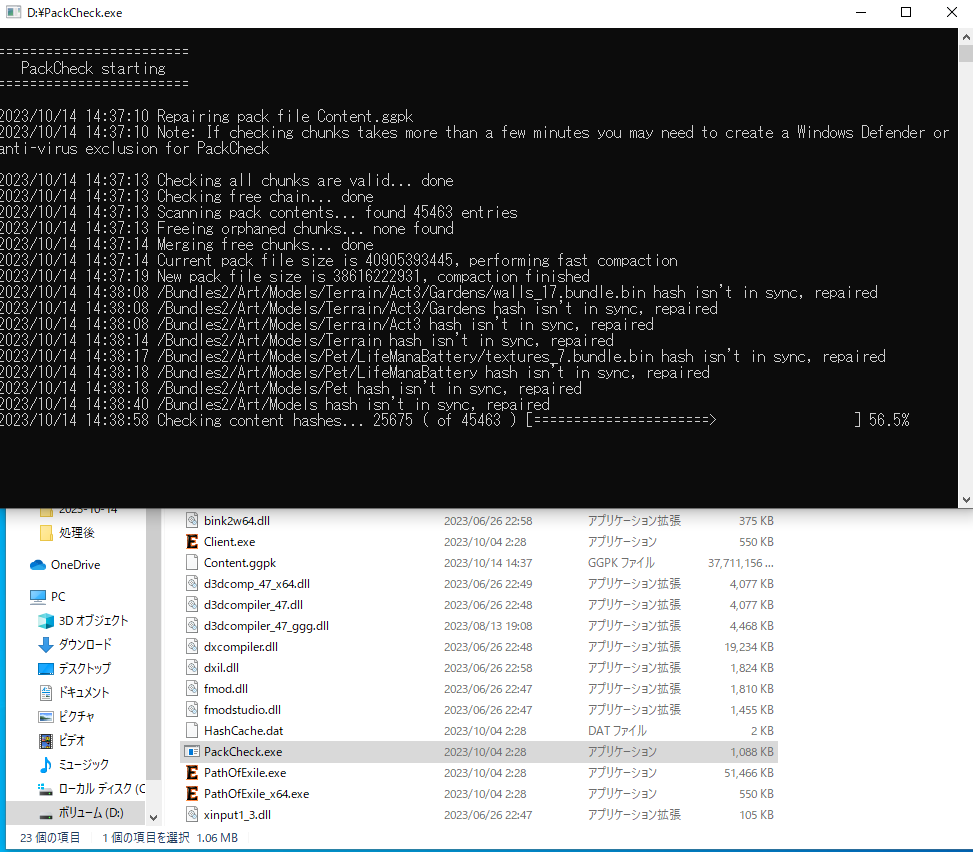
Task: Click the console scrollbar down arrow
Action: coord(966,500)
